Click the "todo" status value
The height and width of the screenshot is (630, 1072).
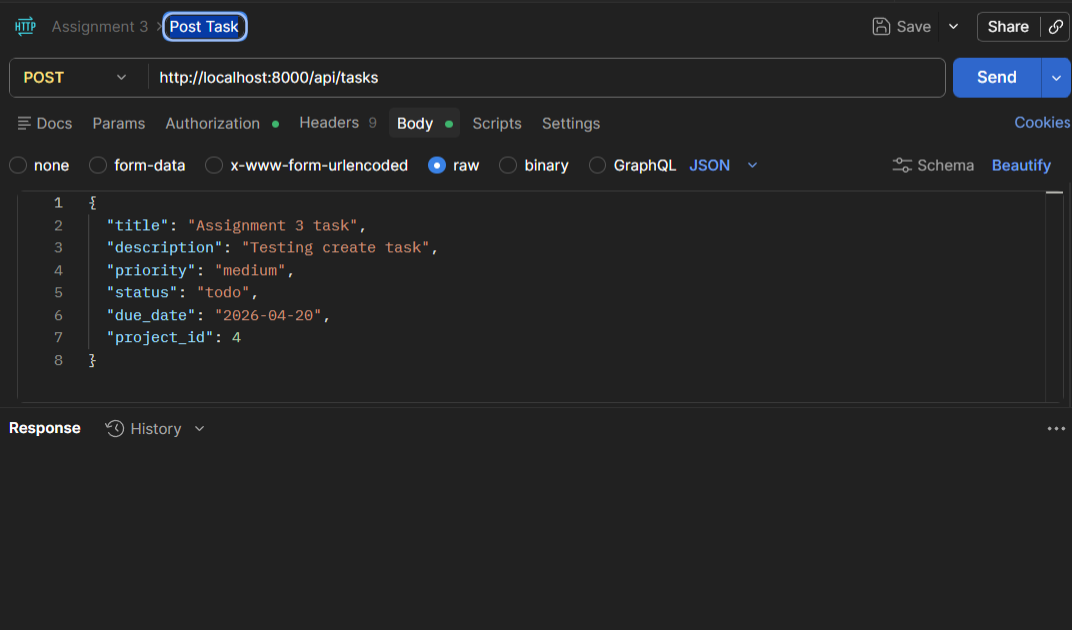point(224,293)
